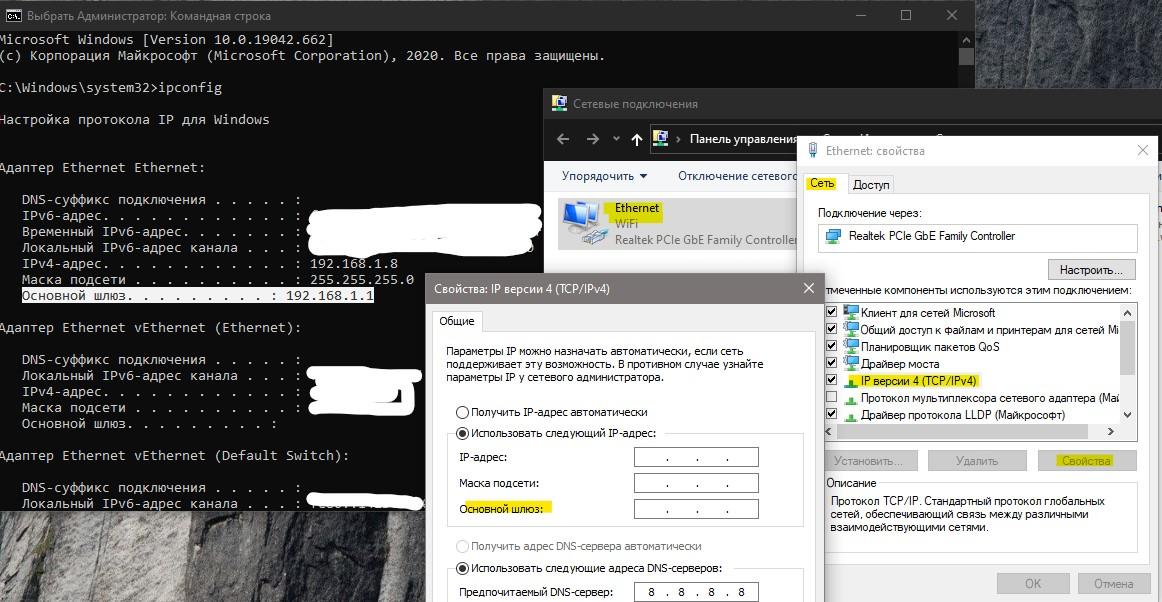Toggle the IP версии 4 (TCP/IPv4) checkbox

pyautogui.click(x=831, y=380)
